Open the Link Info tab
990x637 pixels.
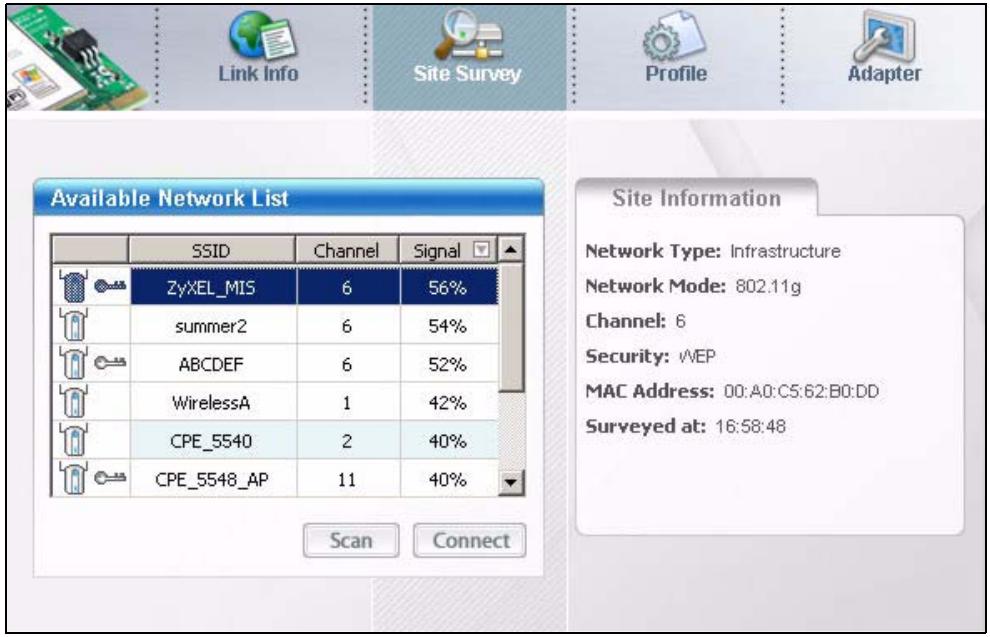(259, 57)
